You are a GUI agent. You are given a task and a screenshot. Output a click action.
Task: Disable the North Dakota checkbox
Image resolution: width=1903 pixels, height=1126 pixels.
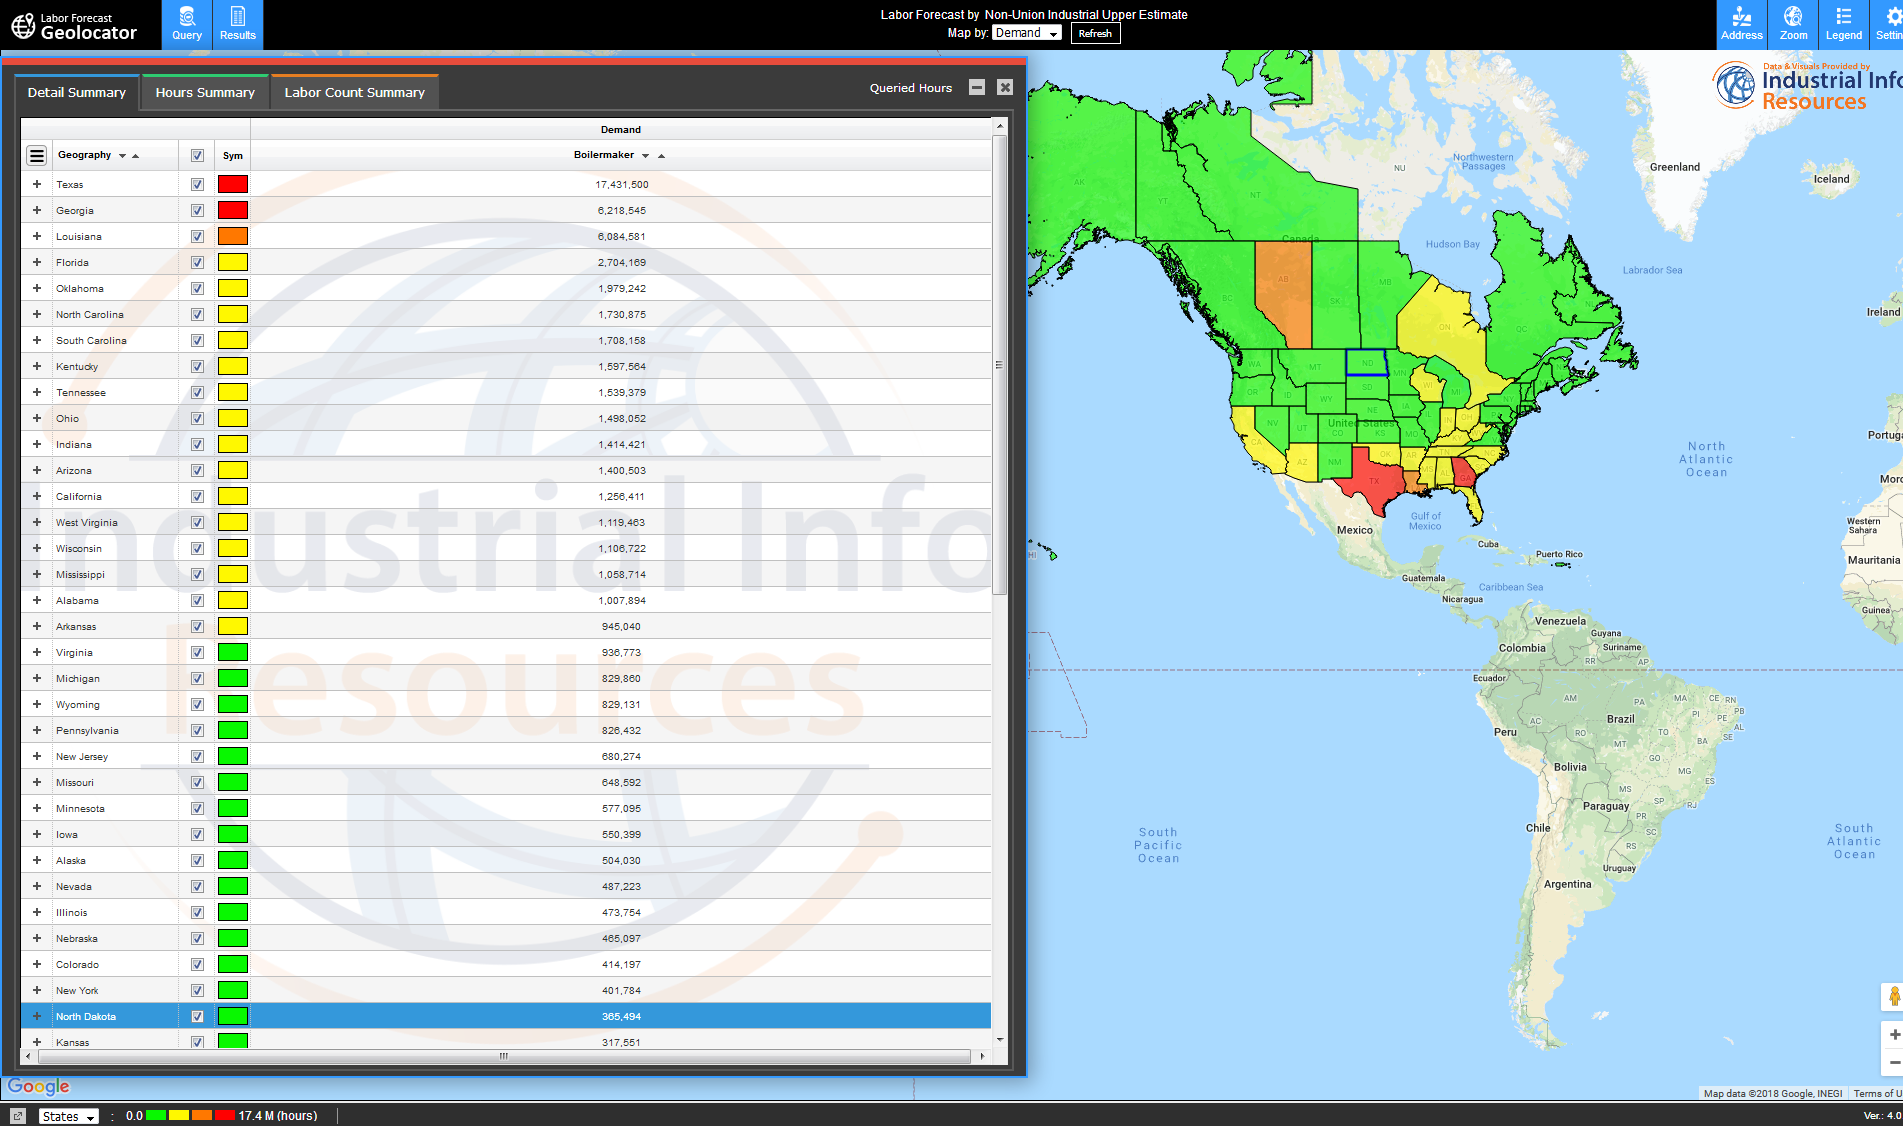tap(197, 1015)
